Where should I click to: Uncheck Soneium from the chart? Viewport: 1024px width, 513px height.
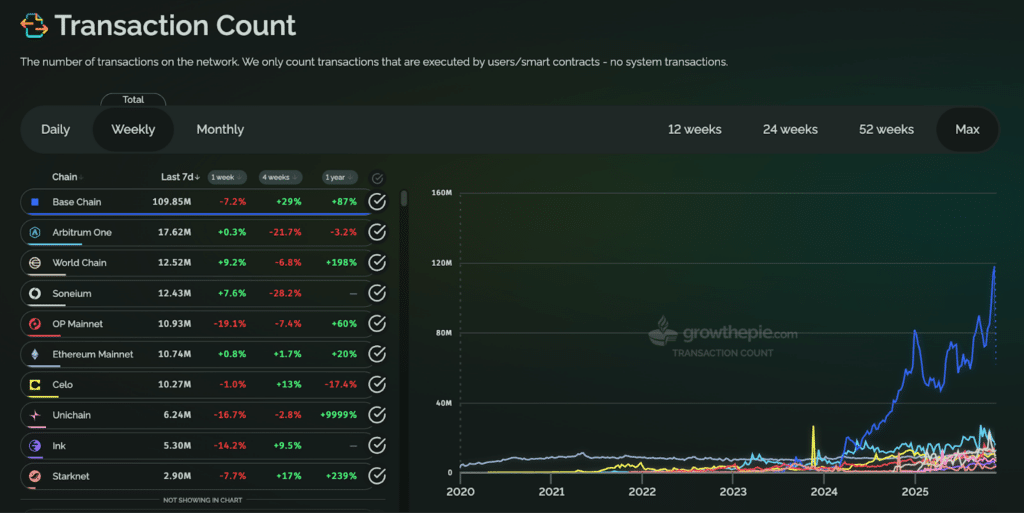coord(377,293)
